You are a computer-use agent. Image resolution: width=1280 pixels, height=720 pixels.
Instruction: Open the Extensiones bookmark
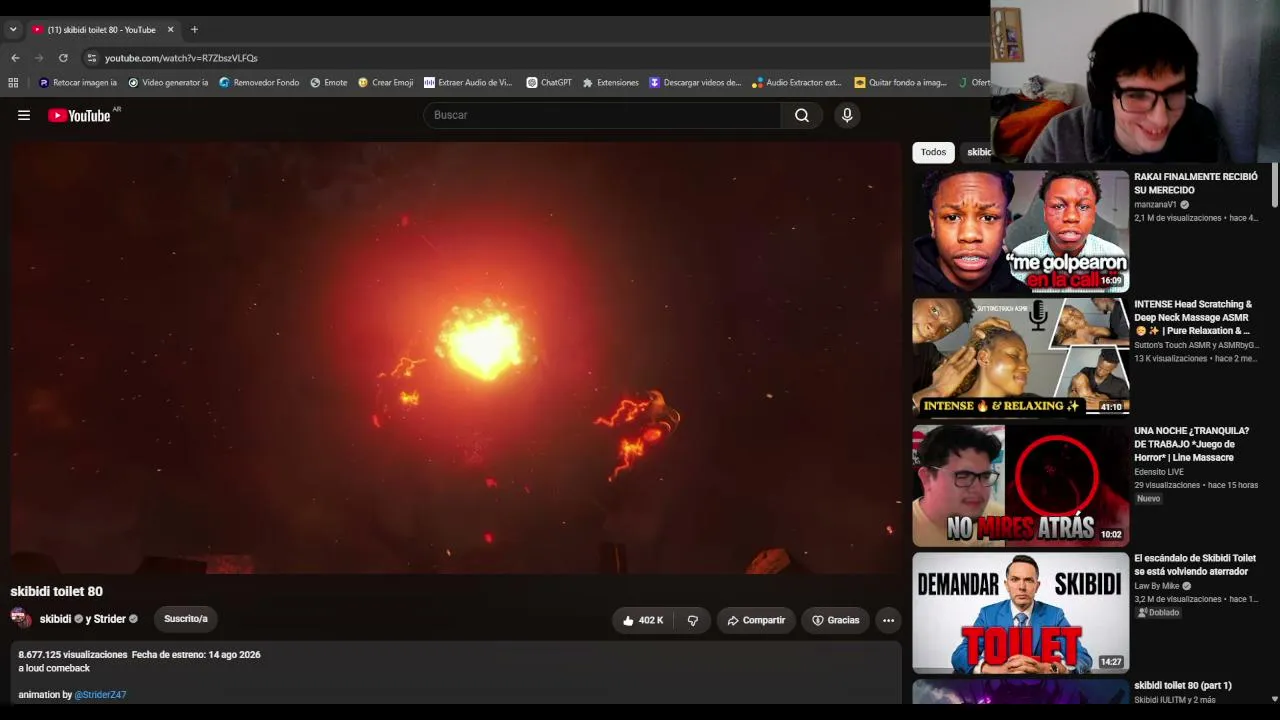click(x=610, y=83)
